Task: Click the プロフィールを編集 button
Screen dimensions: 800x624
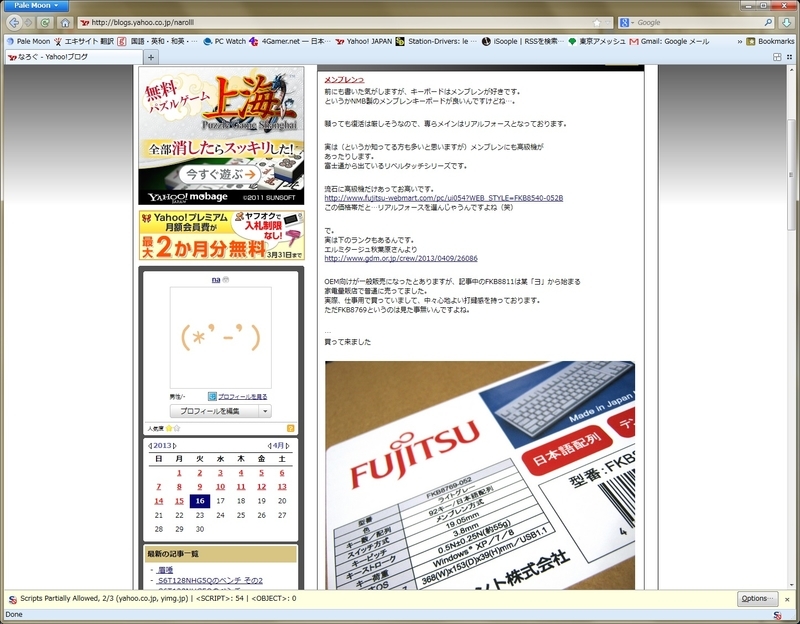Action: tap(214, 411)
